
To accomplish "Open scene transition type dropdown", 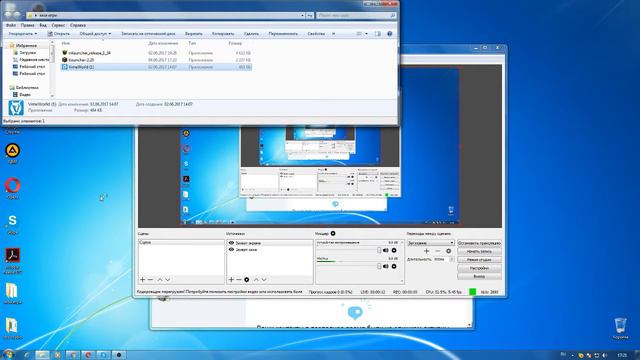I will pos(431,242).
